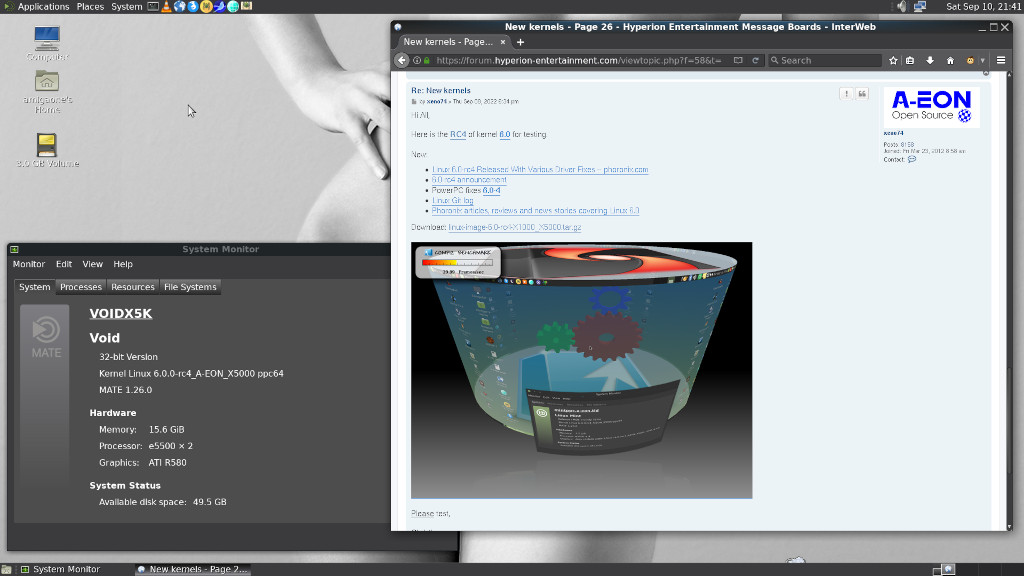Screen dimensions: 1024x576
Task: Open the volume control in the system tray
Action: coord(901,7)
